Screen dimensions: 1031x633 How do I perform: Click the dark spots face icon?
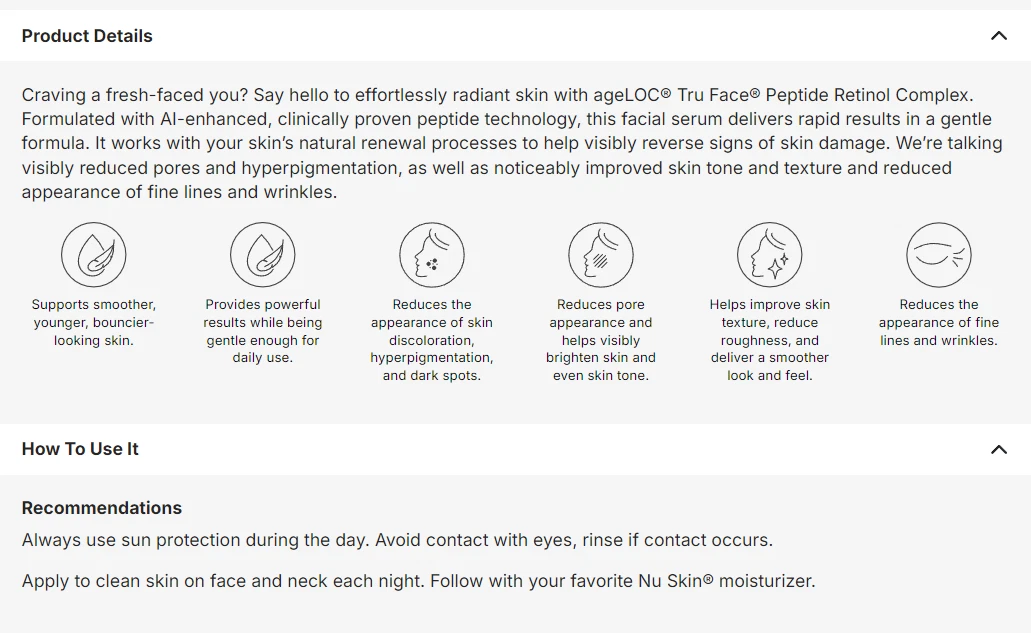[x=432, y=255]
